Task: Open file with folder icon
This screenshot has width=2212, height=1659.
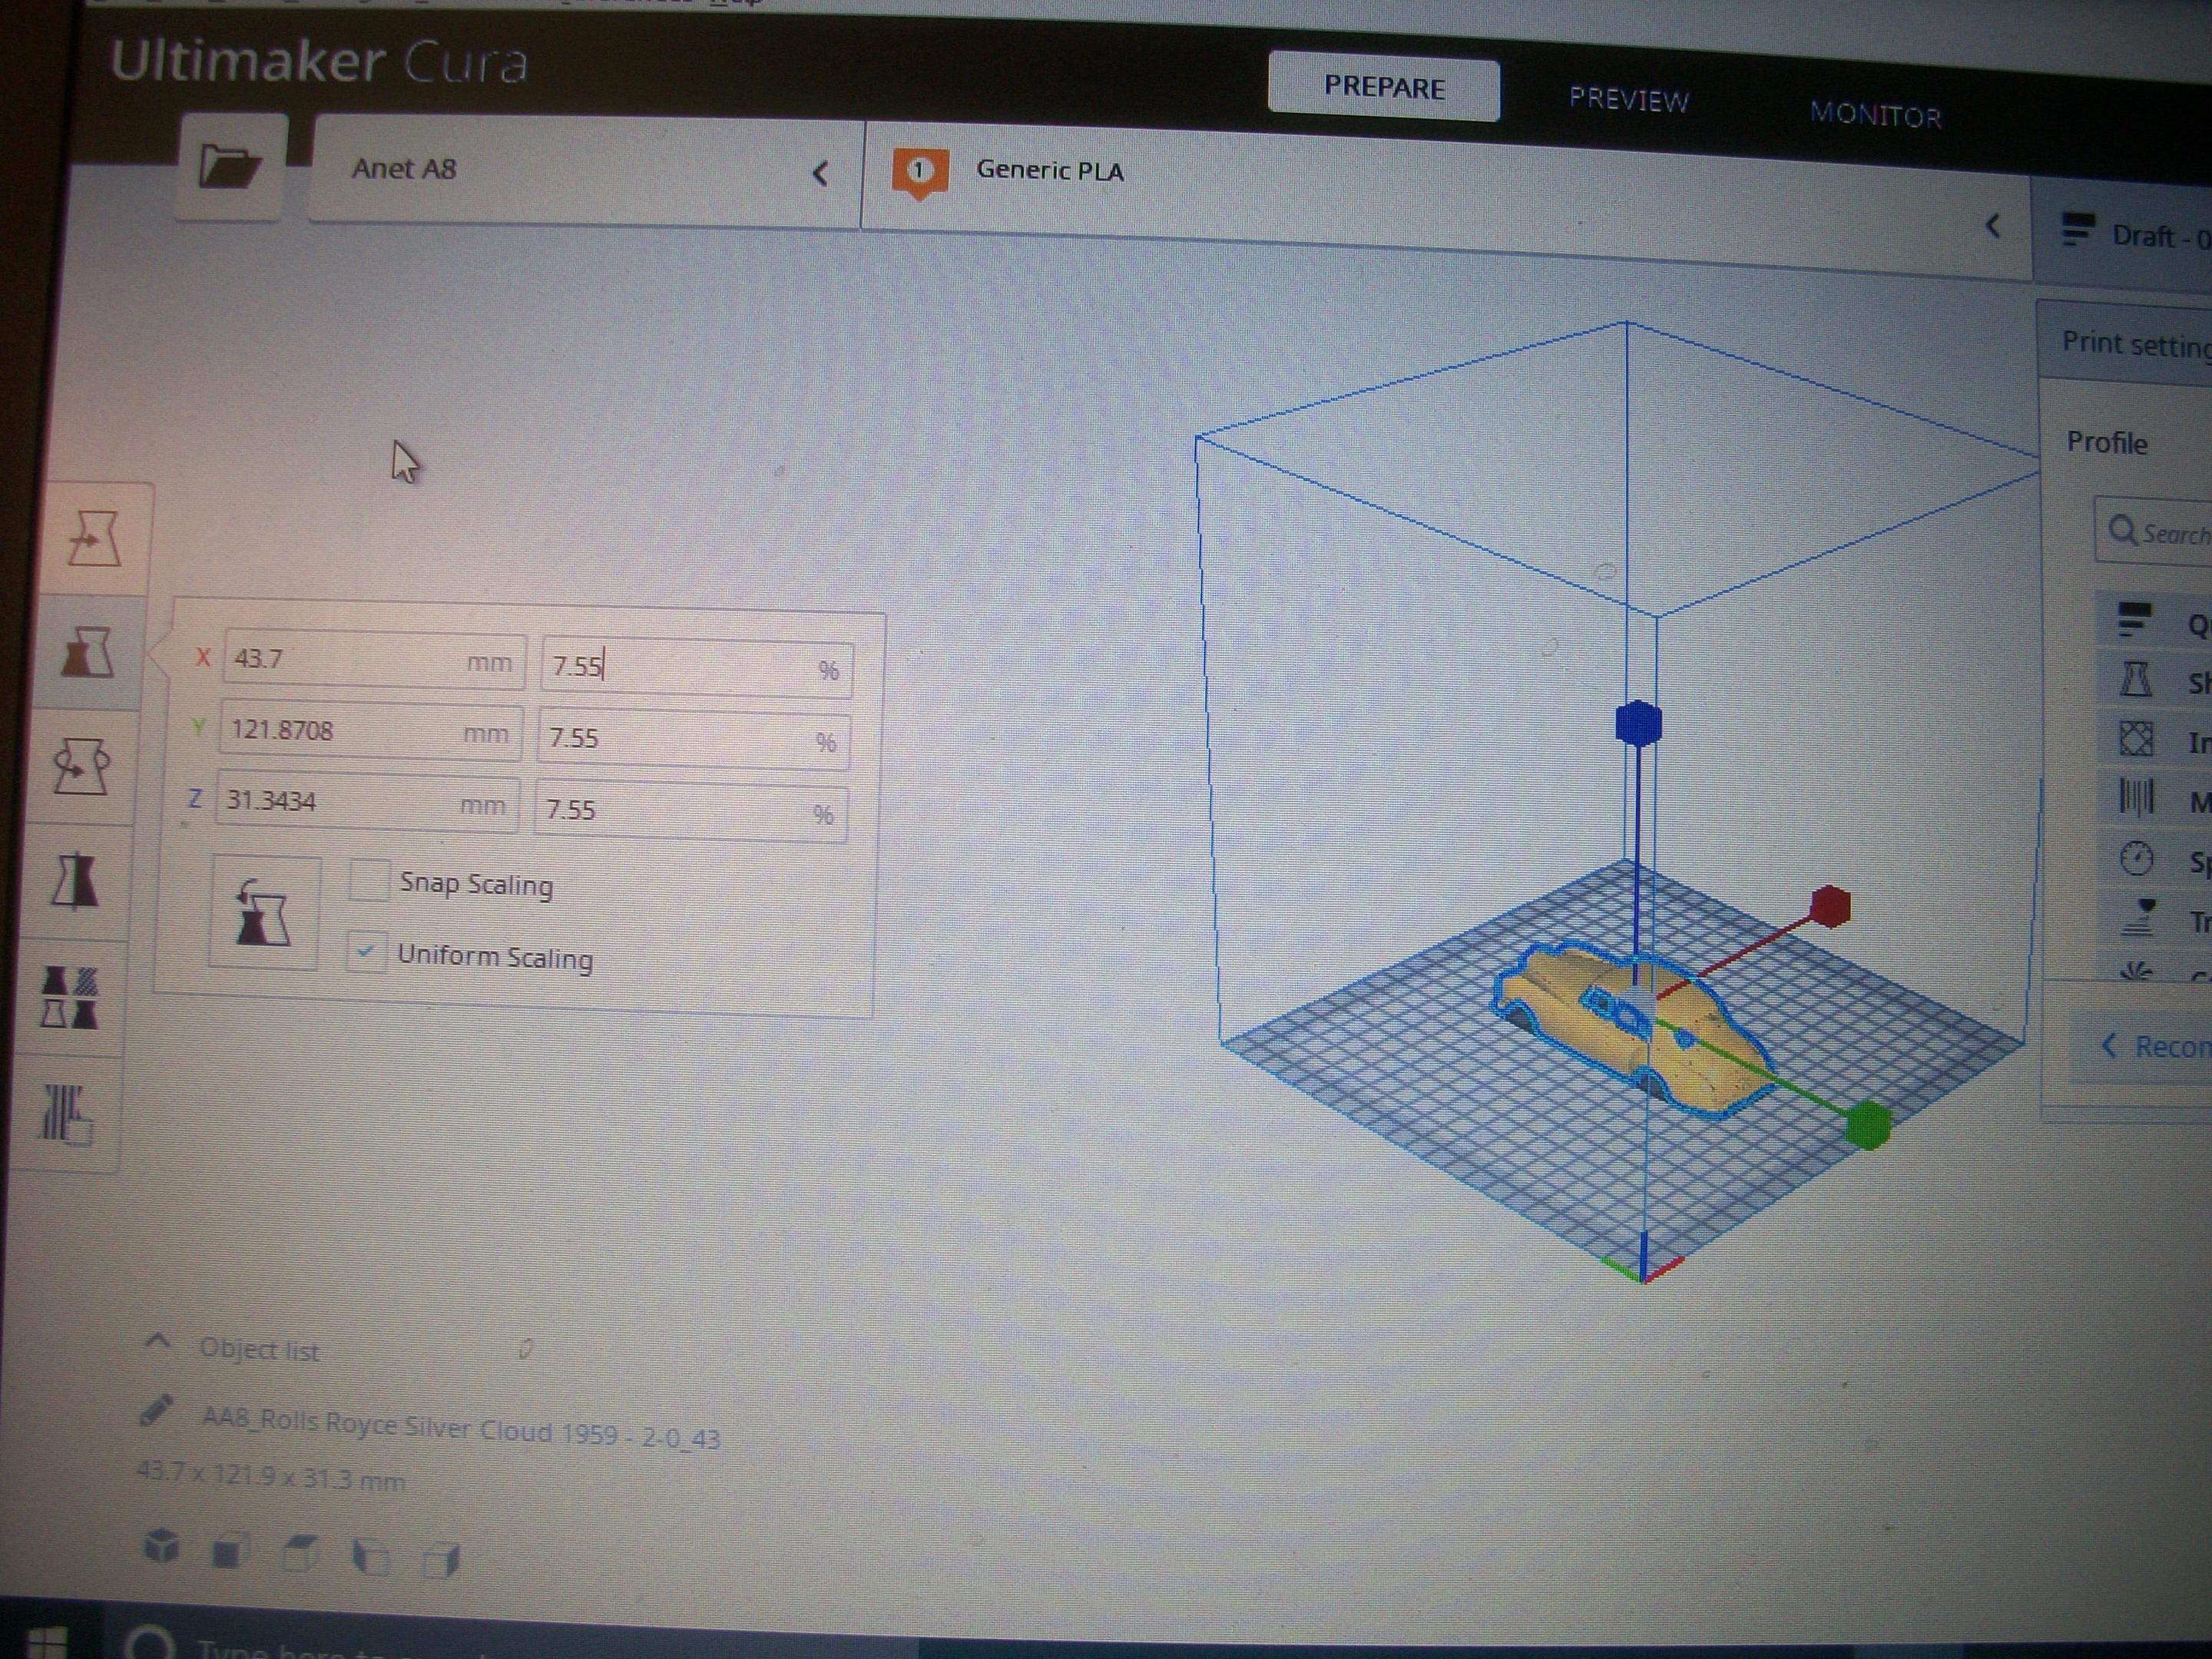Action: pyautogui.click(x=229, y=166)
